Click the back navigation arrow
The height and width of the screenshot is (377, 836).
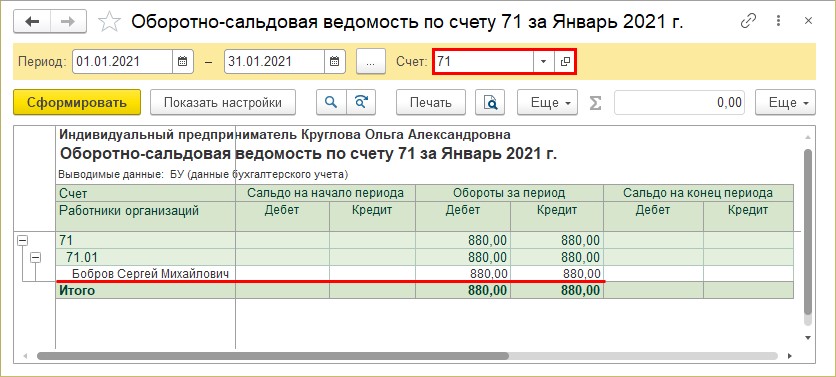click(32, 21)
